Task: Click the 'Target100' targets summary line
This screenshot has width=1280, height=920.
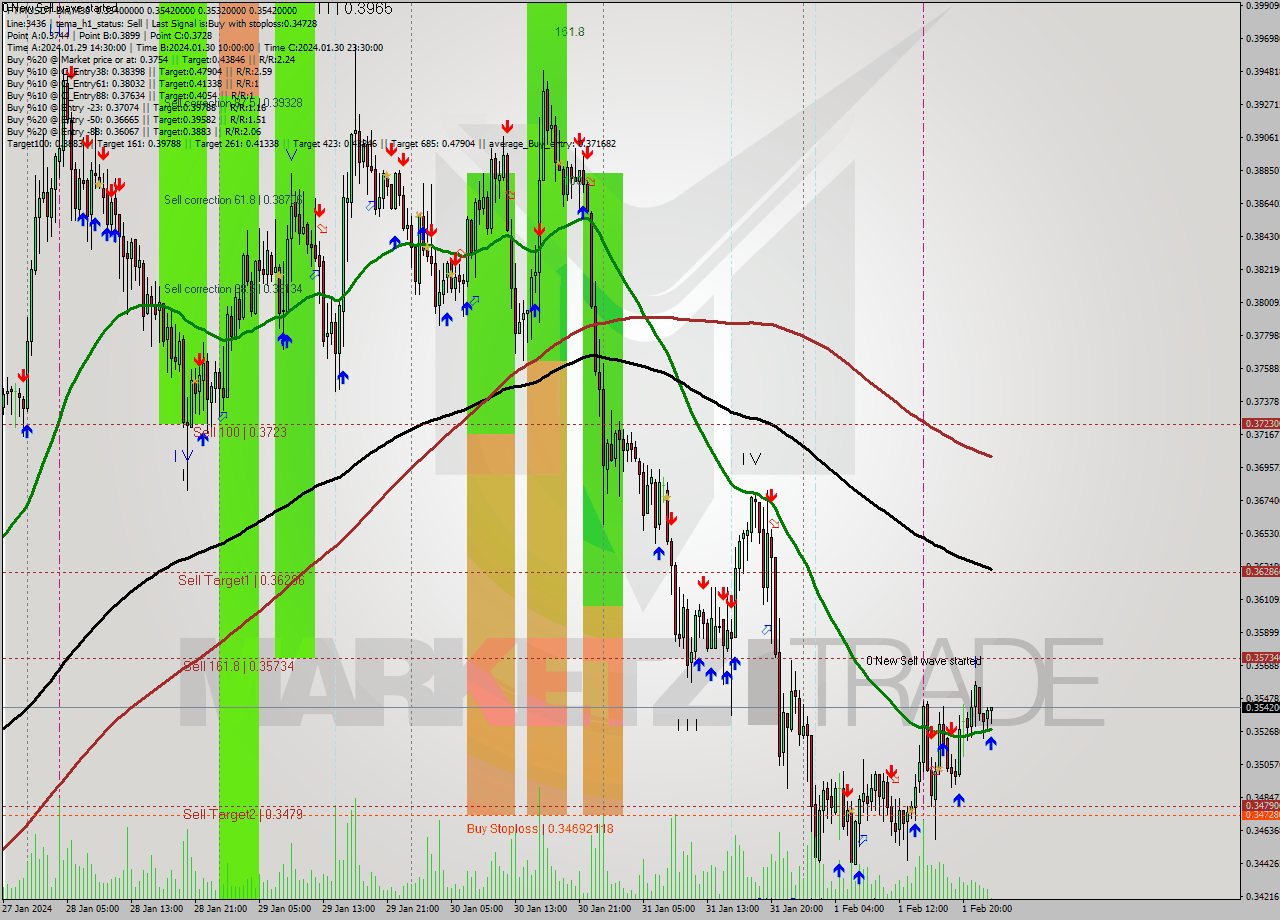Action: coord(311,144)
